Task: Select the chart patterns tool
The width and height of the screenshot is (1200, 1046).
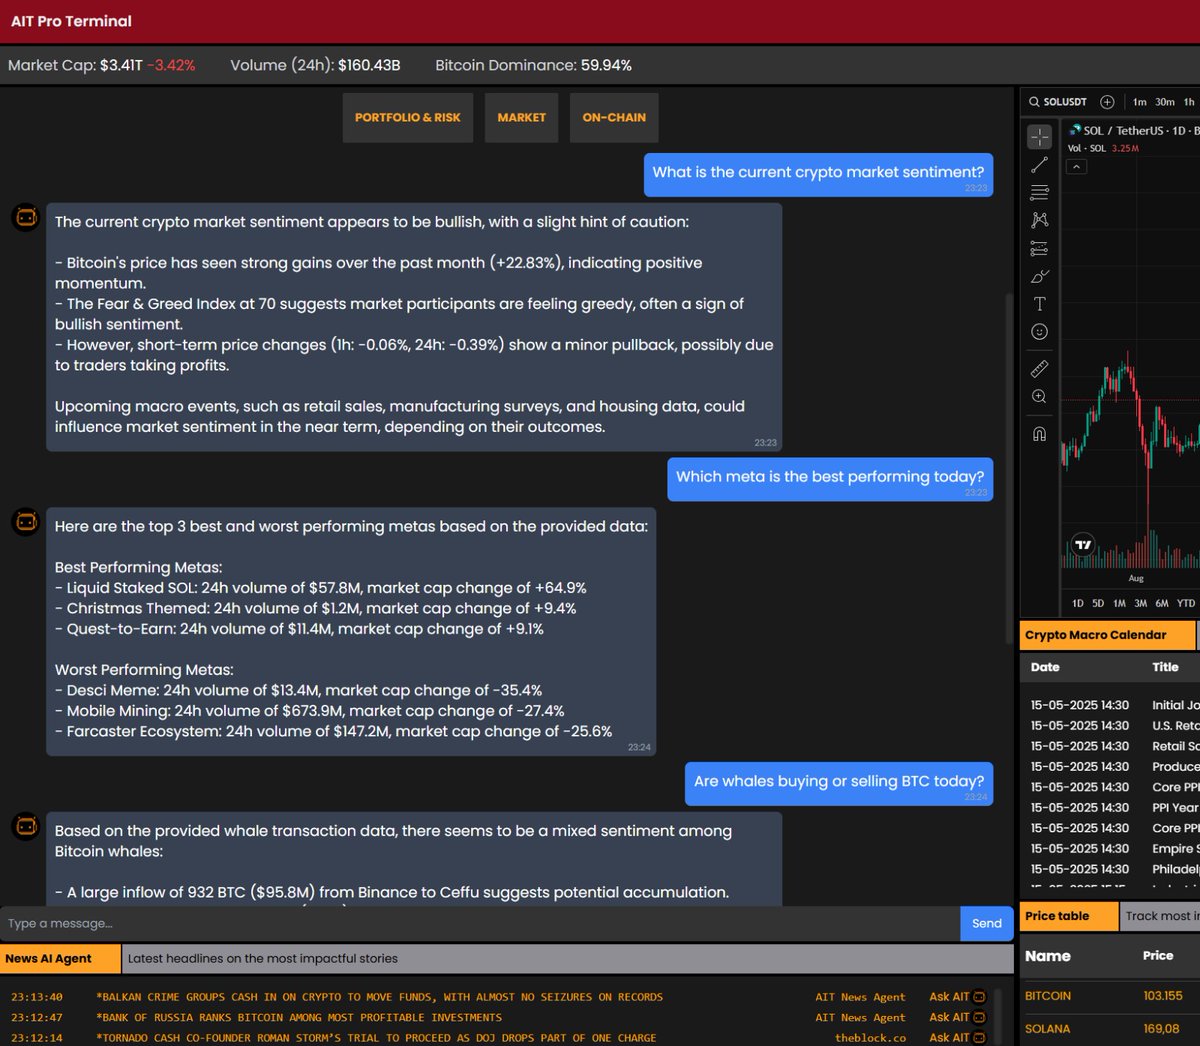Action: (x=1040, y=220)
